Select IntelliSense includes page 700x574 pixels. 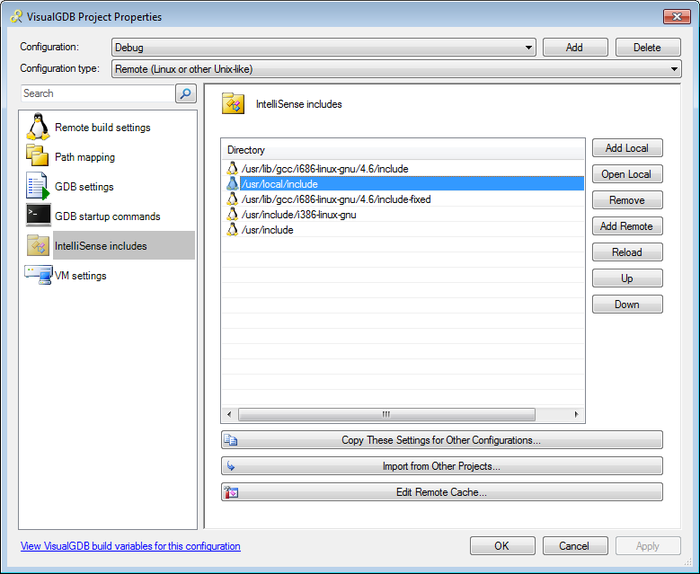[124, 245]
